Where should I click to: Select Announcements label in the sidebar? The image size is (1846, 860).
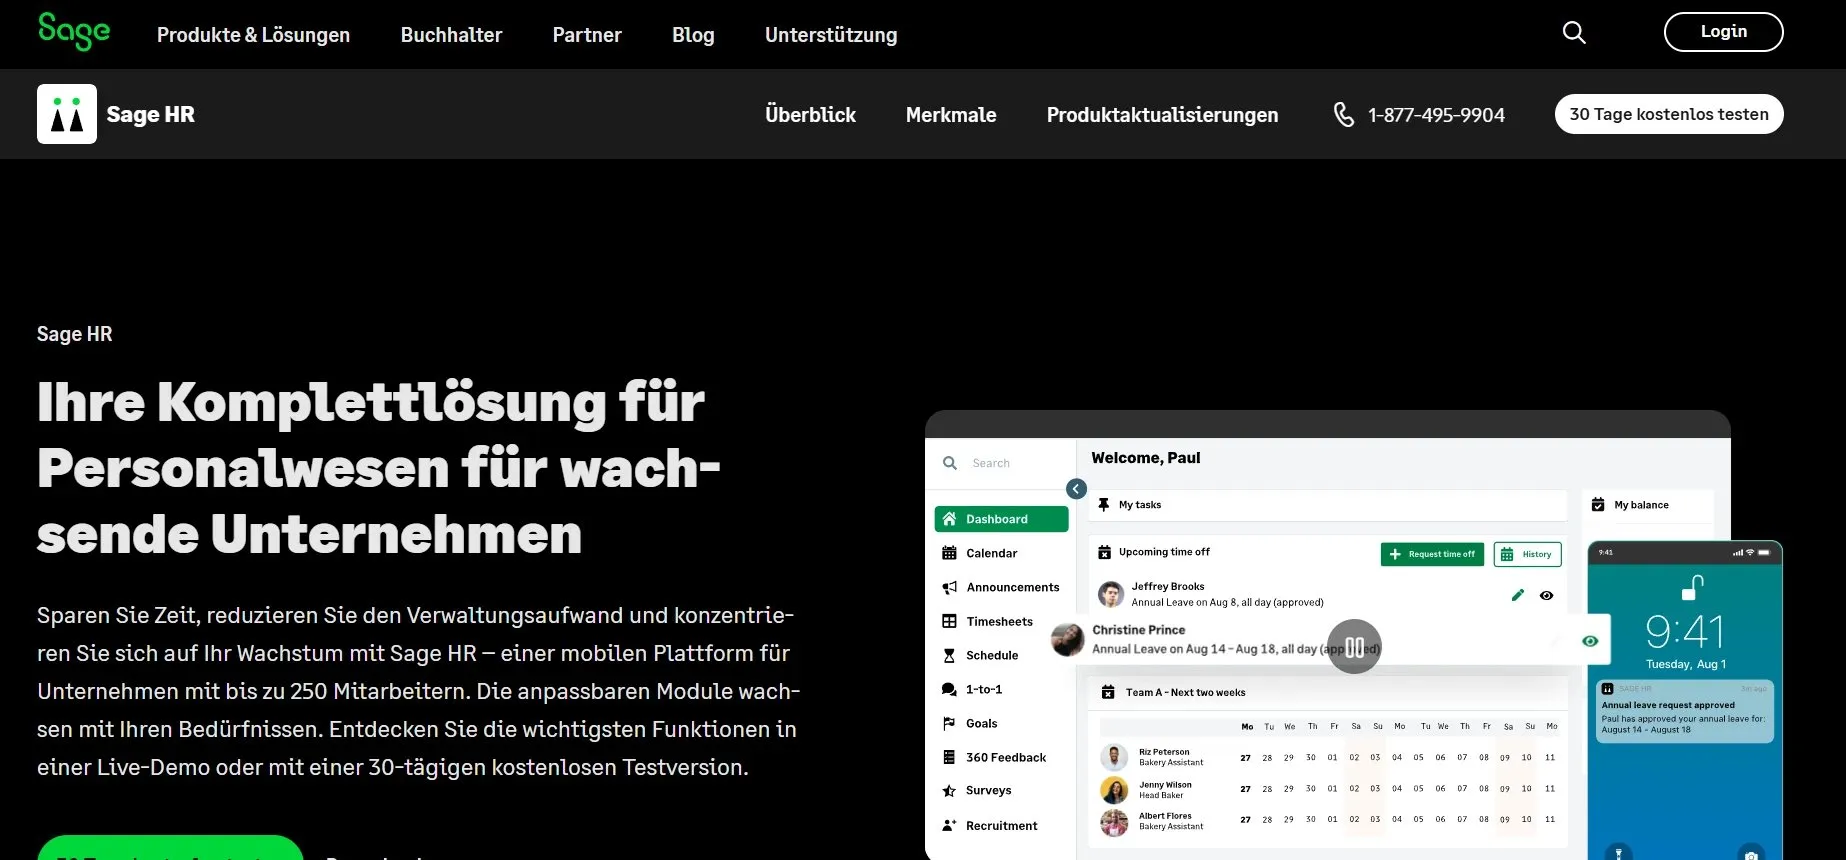pyautogui.click(x=1013, y=587)
